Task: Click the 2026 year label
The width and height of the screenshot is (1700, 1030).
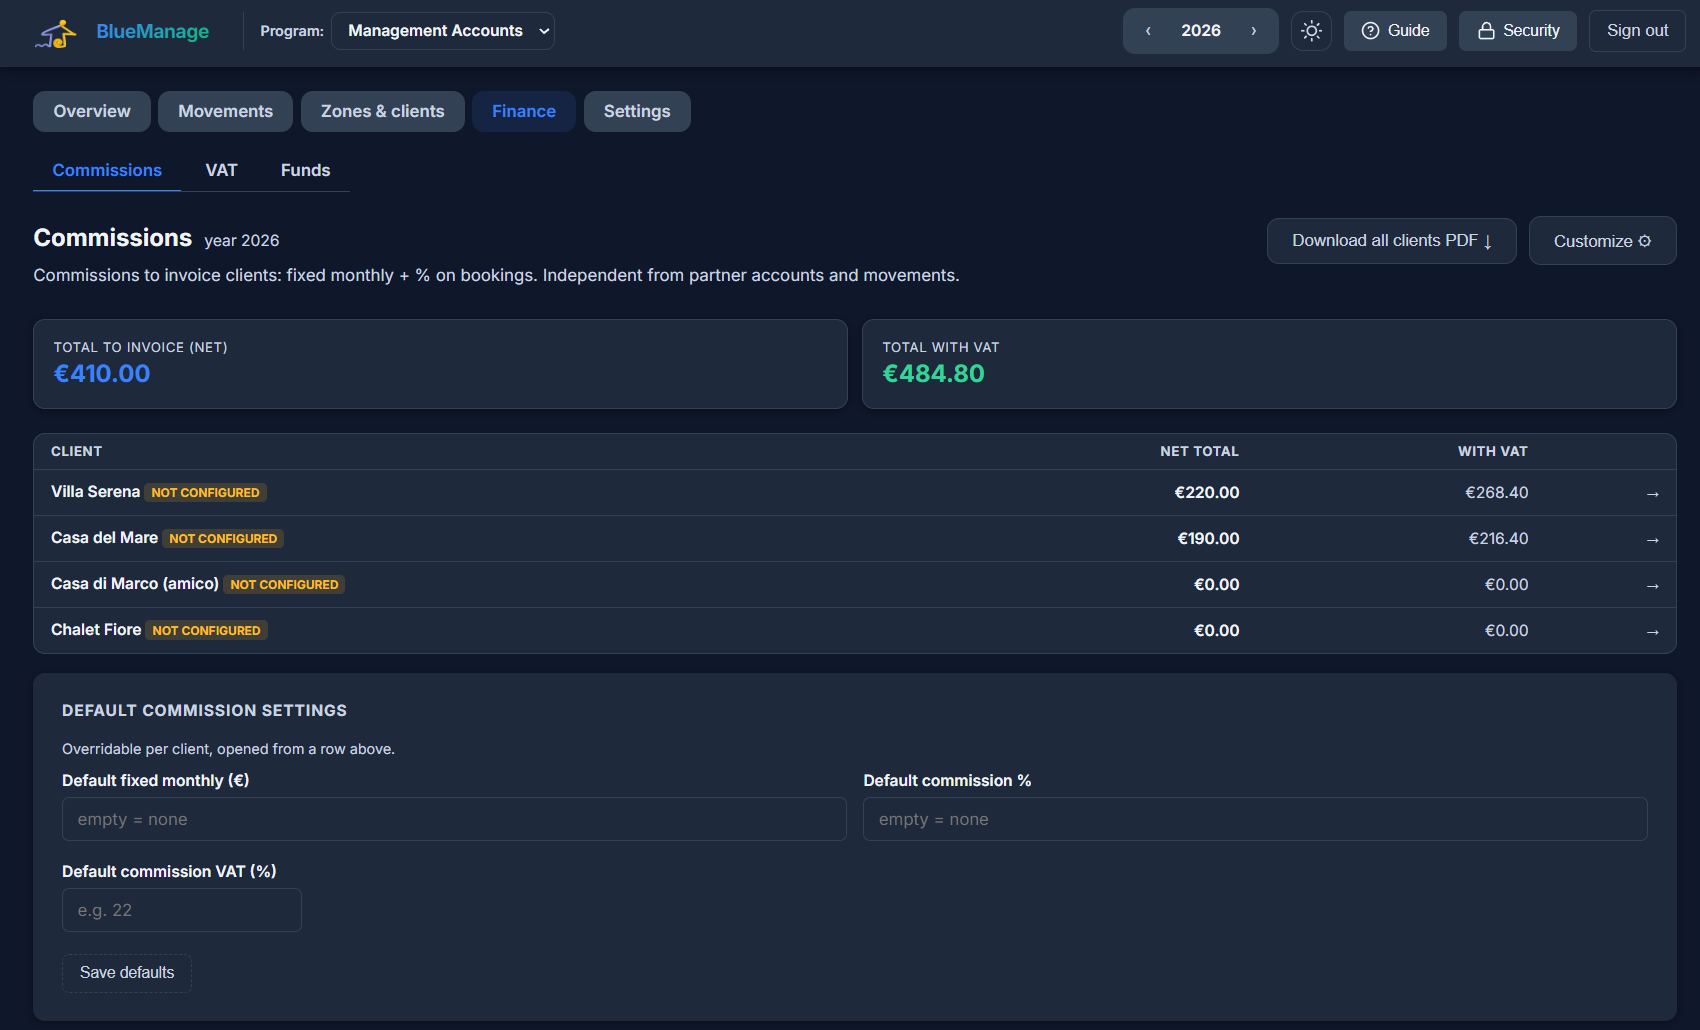Action: 1200,31
